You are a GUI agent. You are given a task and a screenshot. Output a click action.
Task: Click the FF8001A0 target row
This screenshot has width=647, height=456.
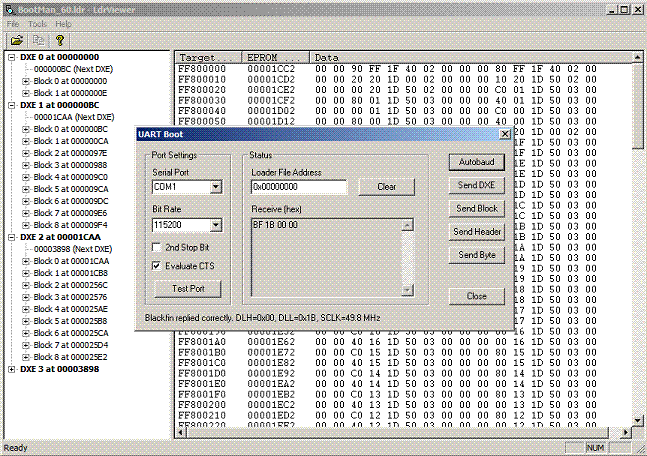coord(202,342)
